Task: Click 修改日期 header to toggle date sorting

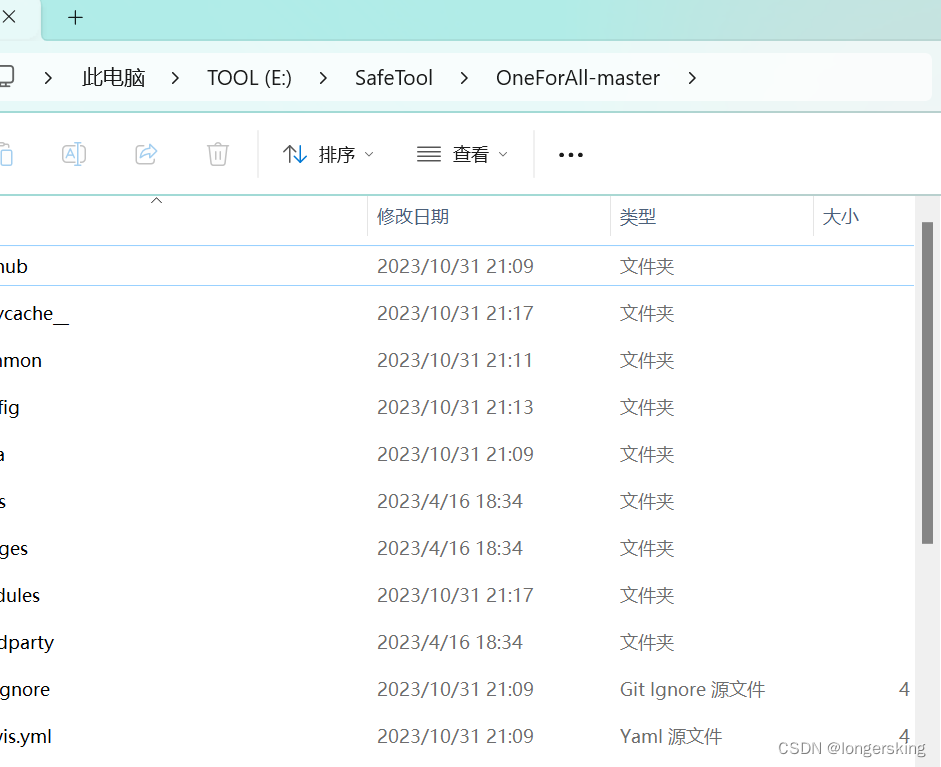Action: pyautogui.click(x=412, y=216)
